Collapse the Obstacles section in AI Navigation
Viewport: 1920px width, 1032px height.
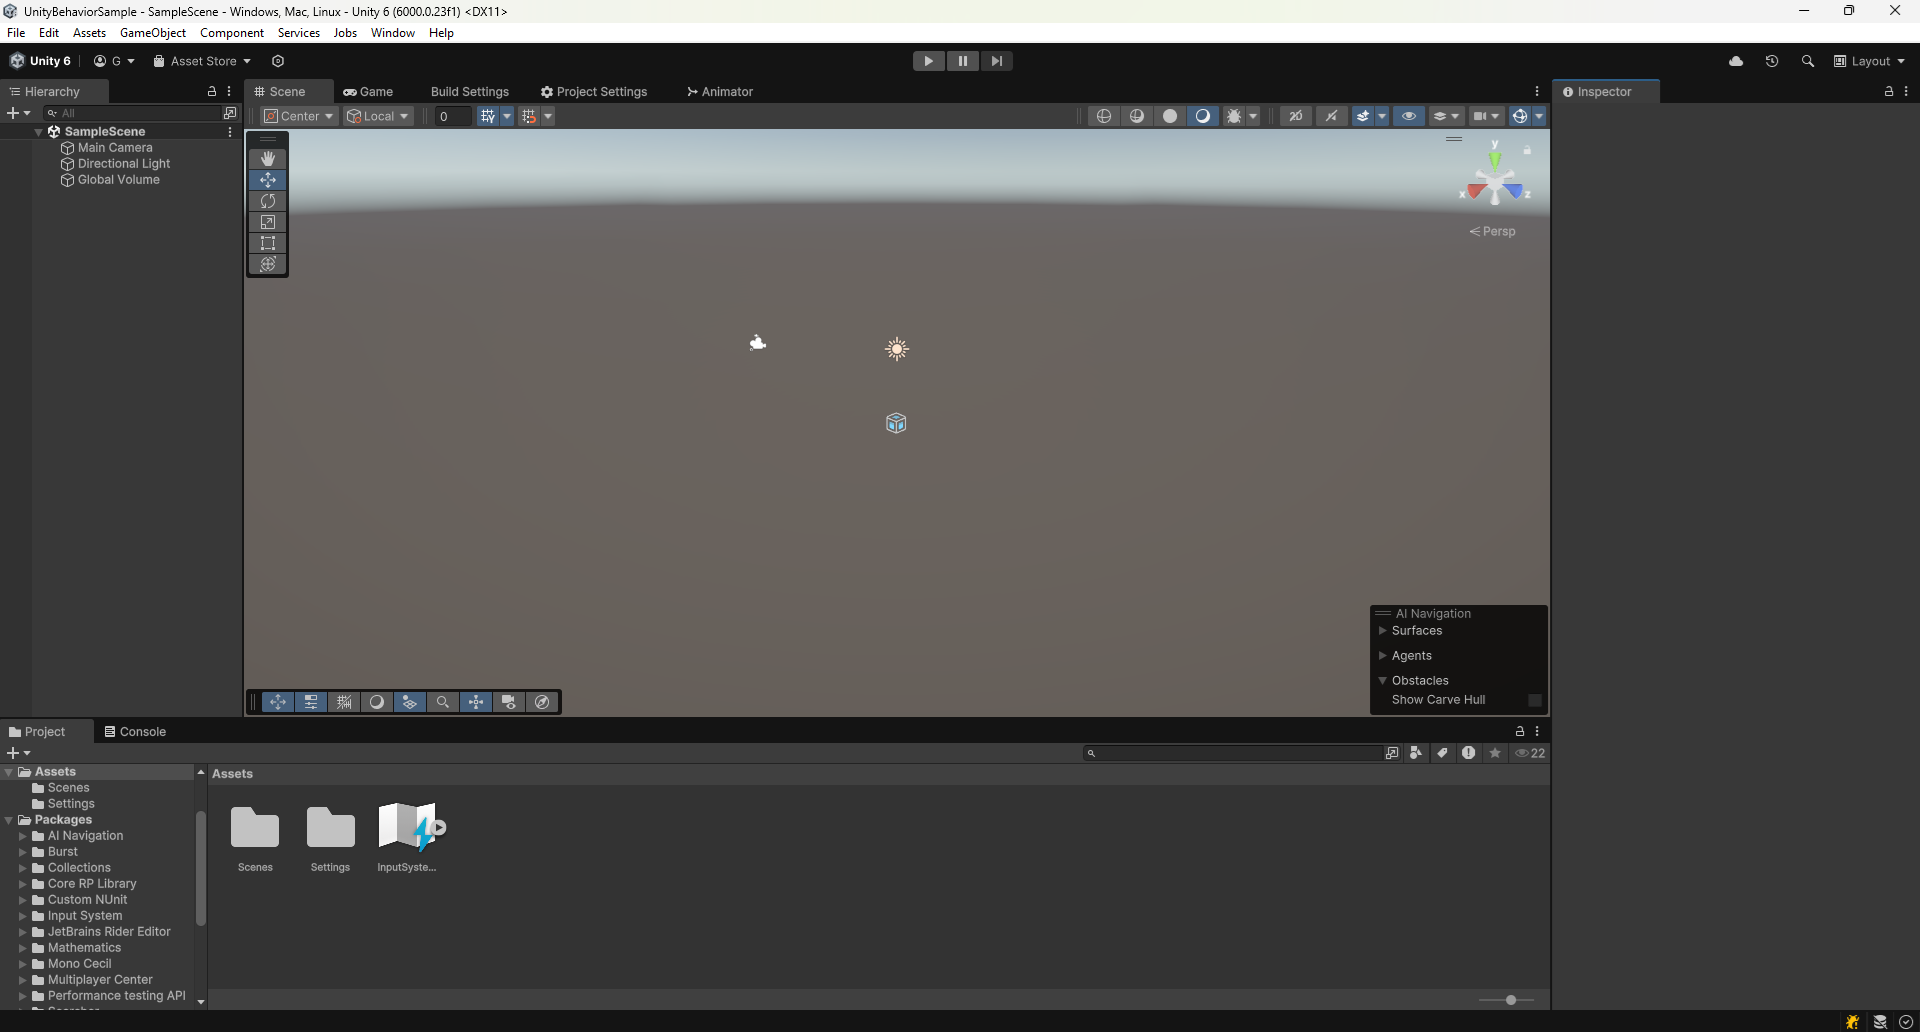point(1383,681)
